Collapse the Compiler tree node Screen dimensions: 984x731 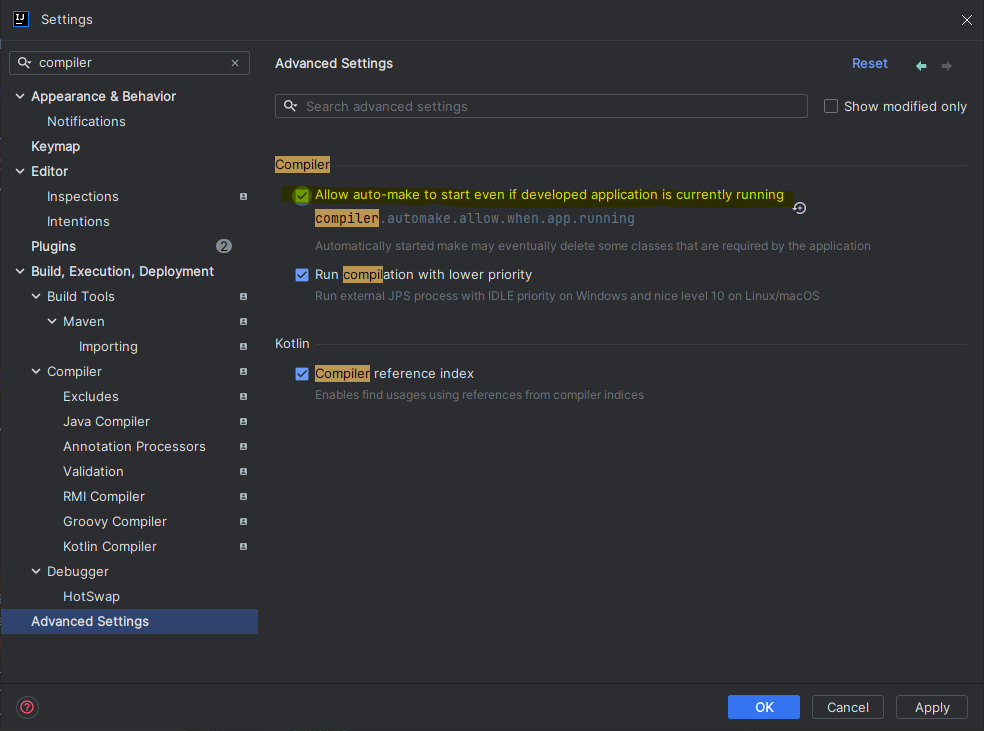(36, 371)
